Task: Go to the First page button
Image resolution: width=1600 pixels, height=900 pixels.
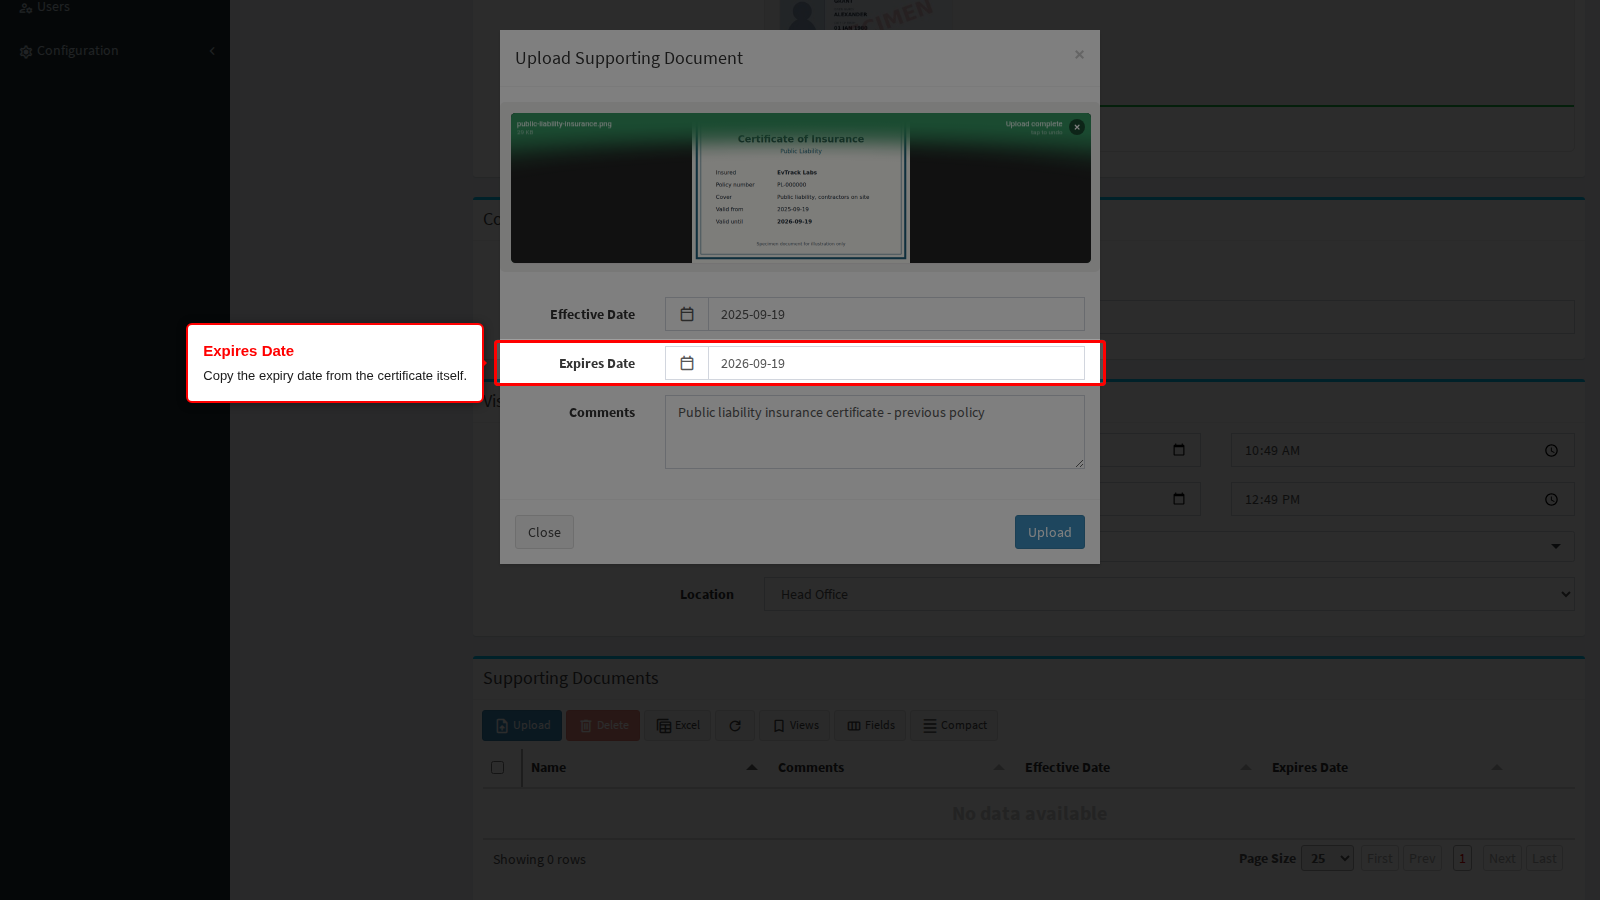Action: 1380,858
